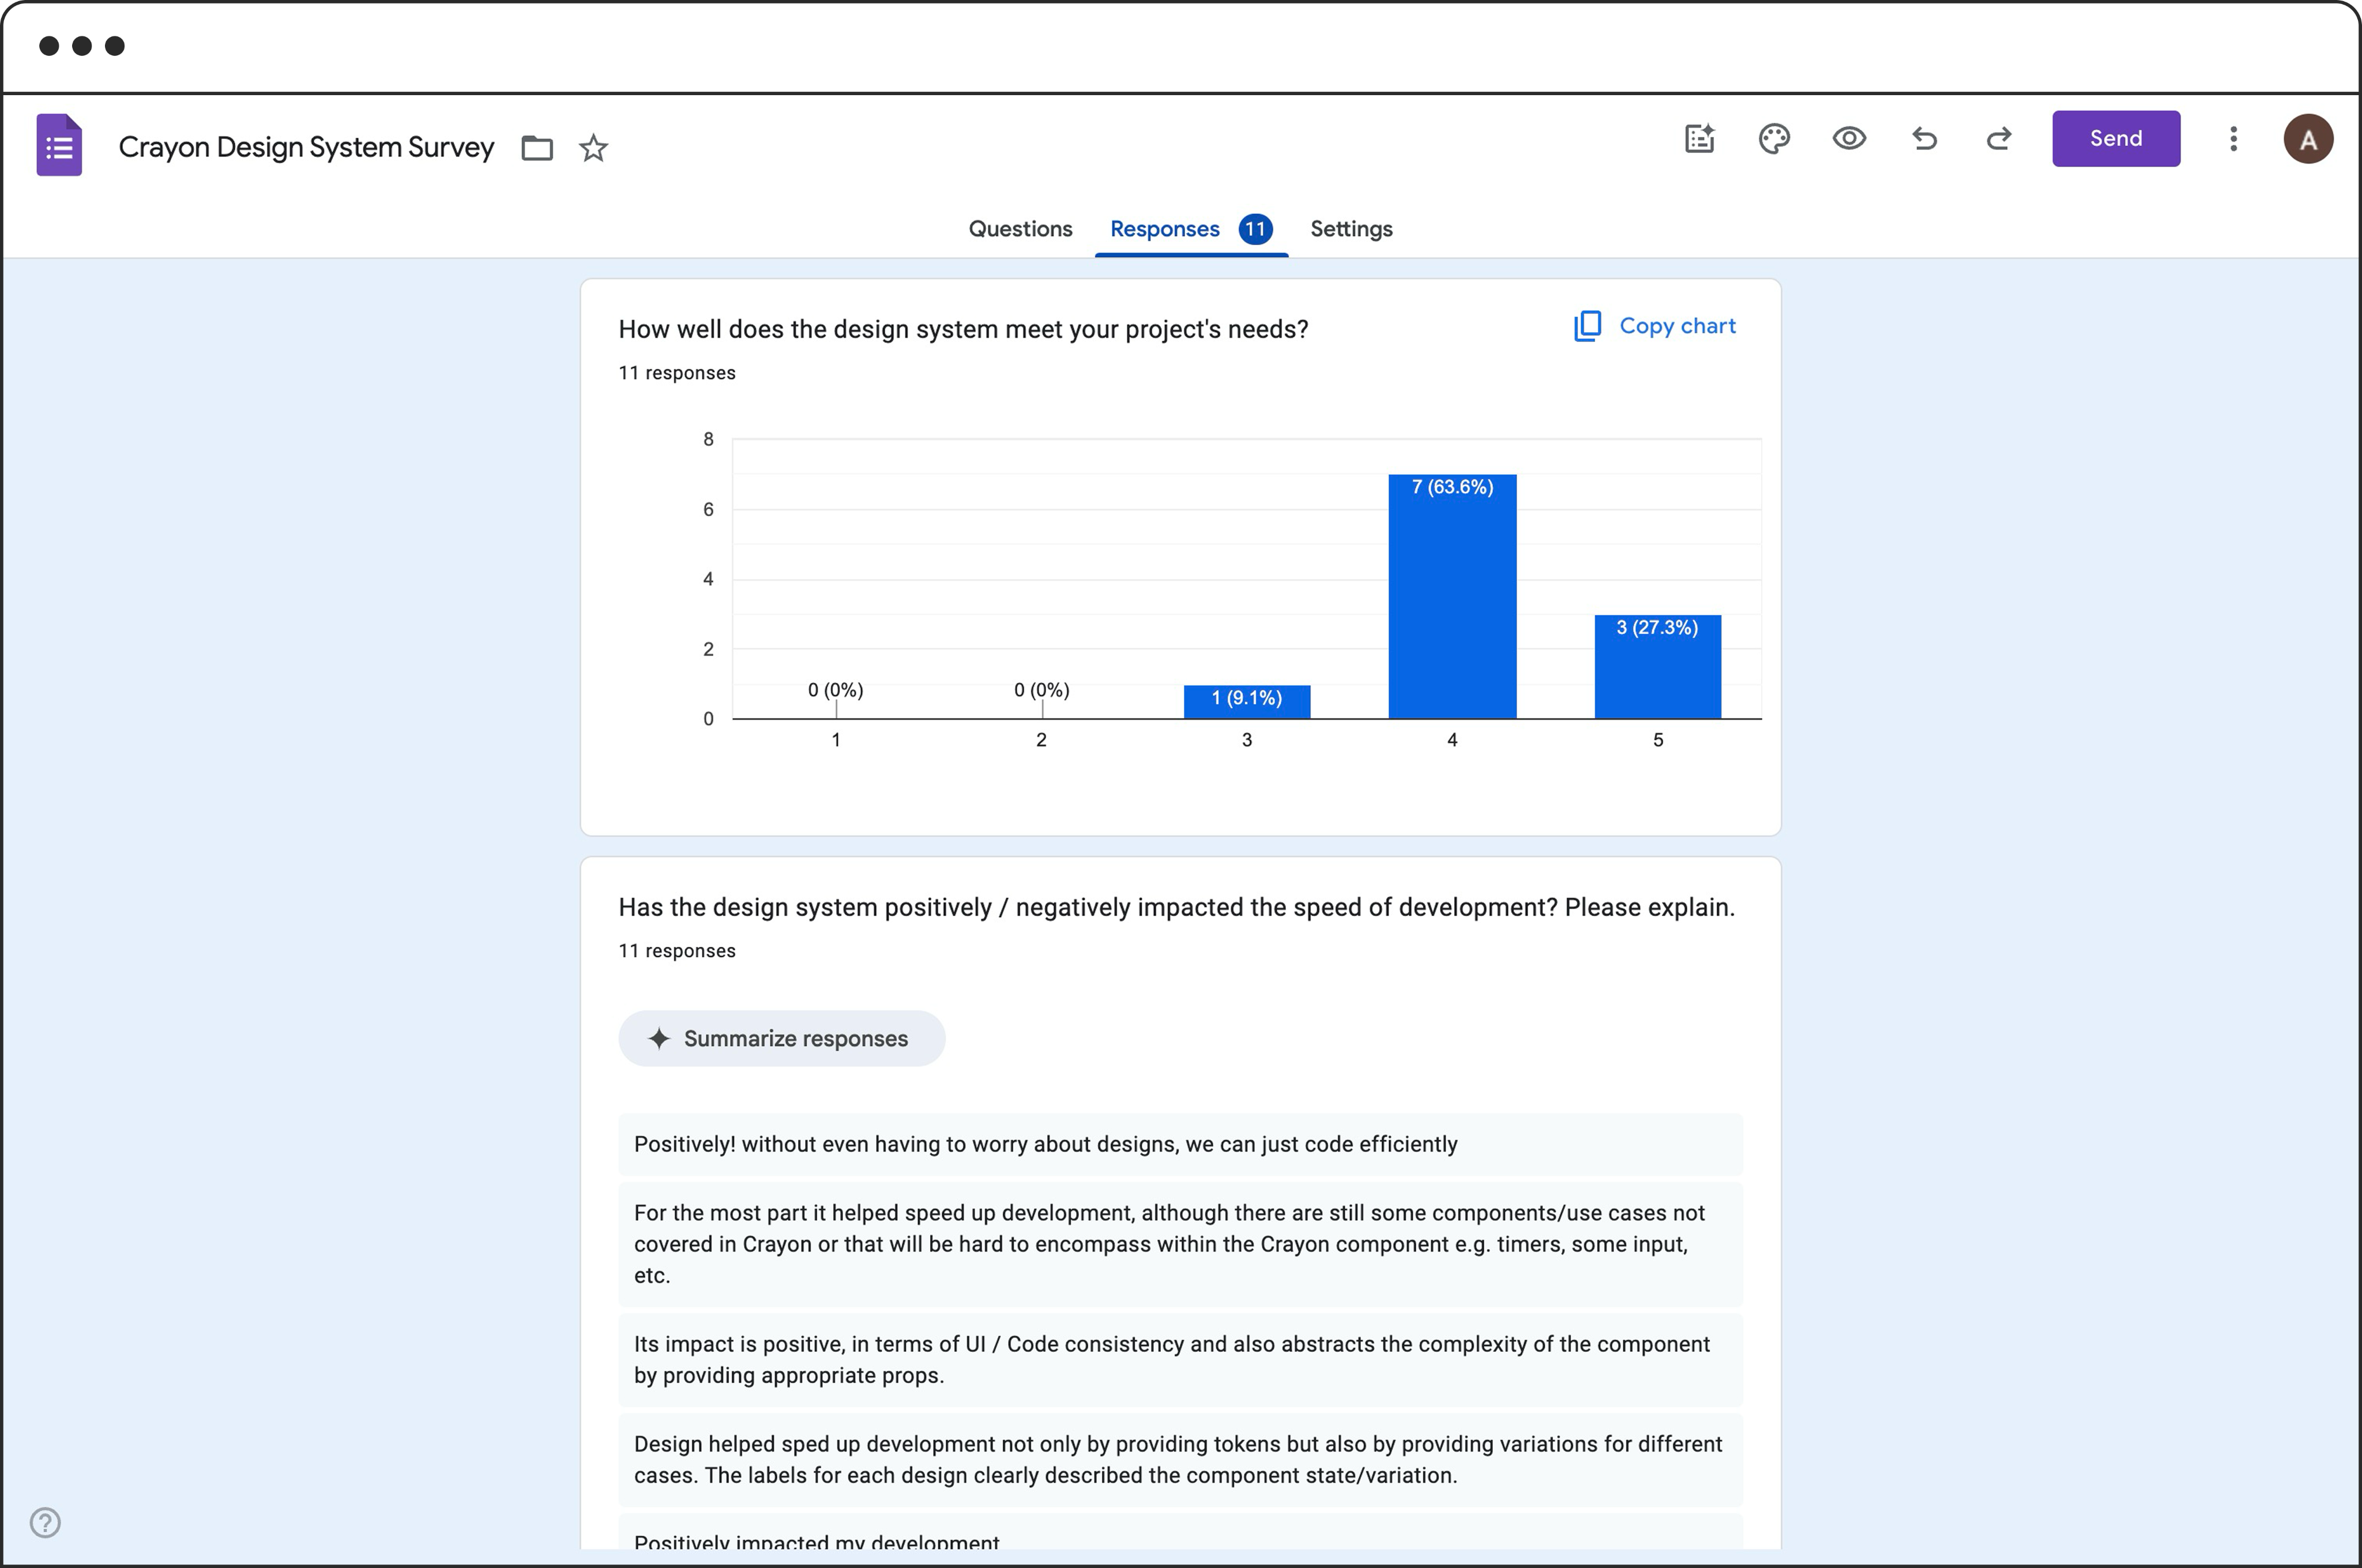Switch to the Questions tab
The height and width of the screenshot is (1568, 2362).
[1020, 229]
